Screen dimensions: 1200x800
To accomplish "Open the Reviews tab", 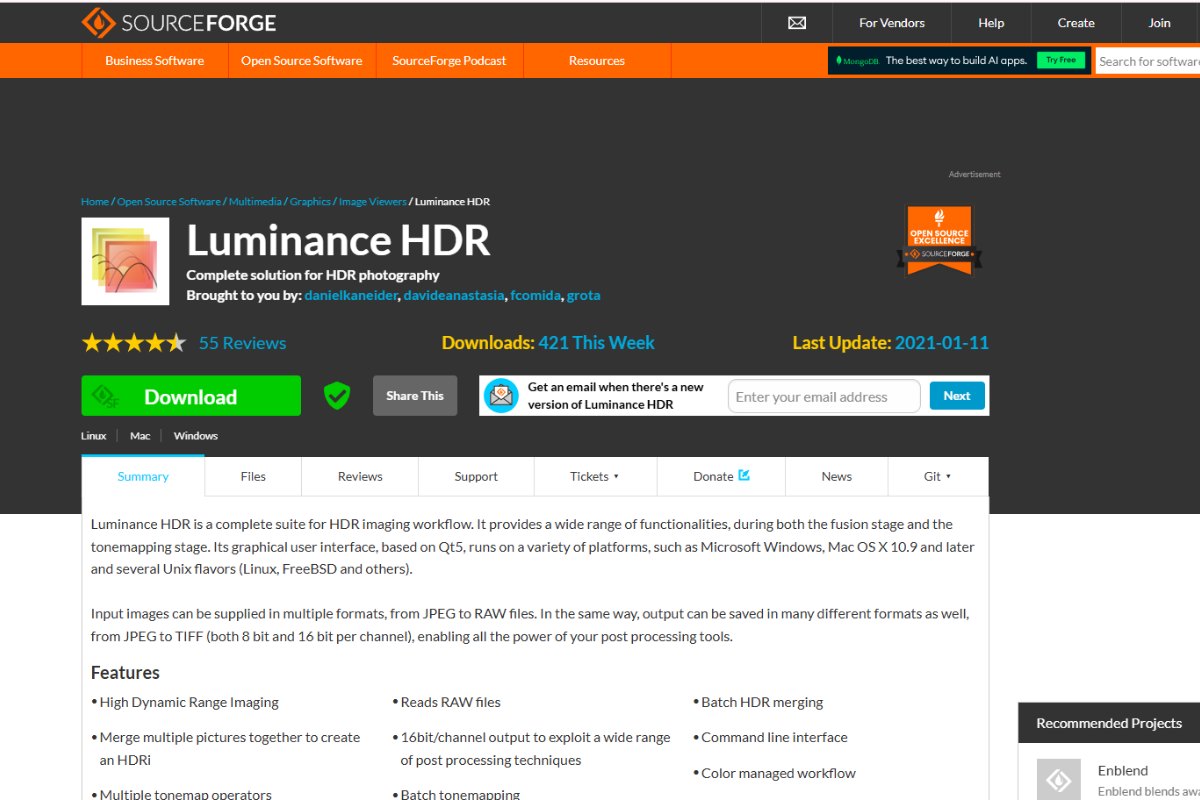I will 359,476.
